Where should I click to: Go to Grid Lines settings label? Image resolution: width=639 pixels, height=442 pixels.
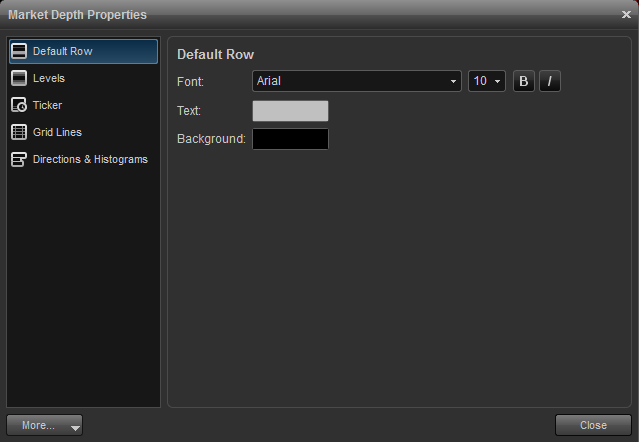57,132
